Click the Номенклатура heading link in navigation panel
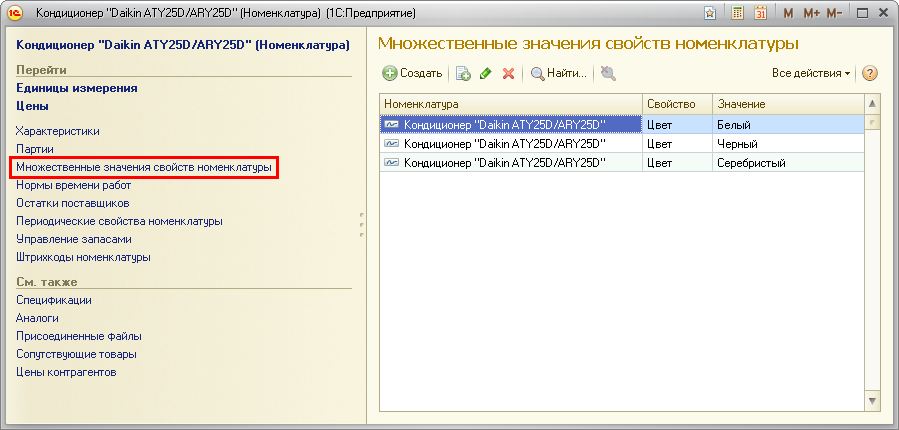The image size is (899, 430). pyautogui.click(x=183, y=45)
